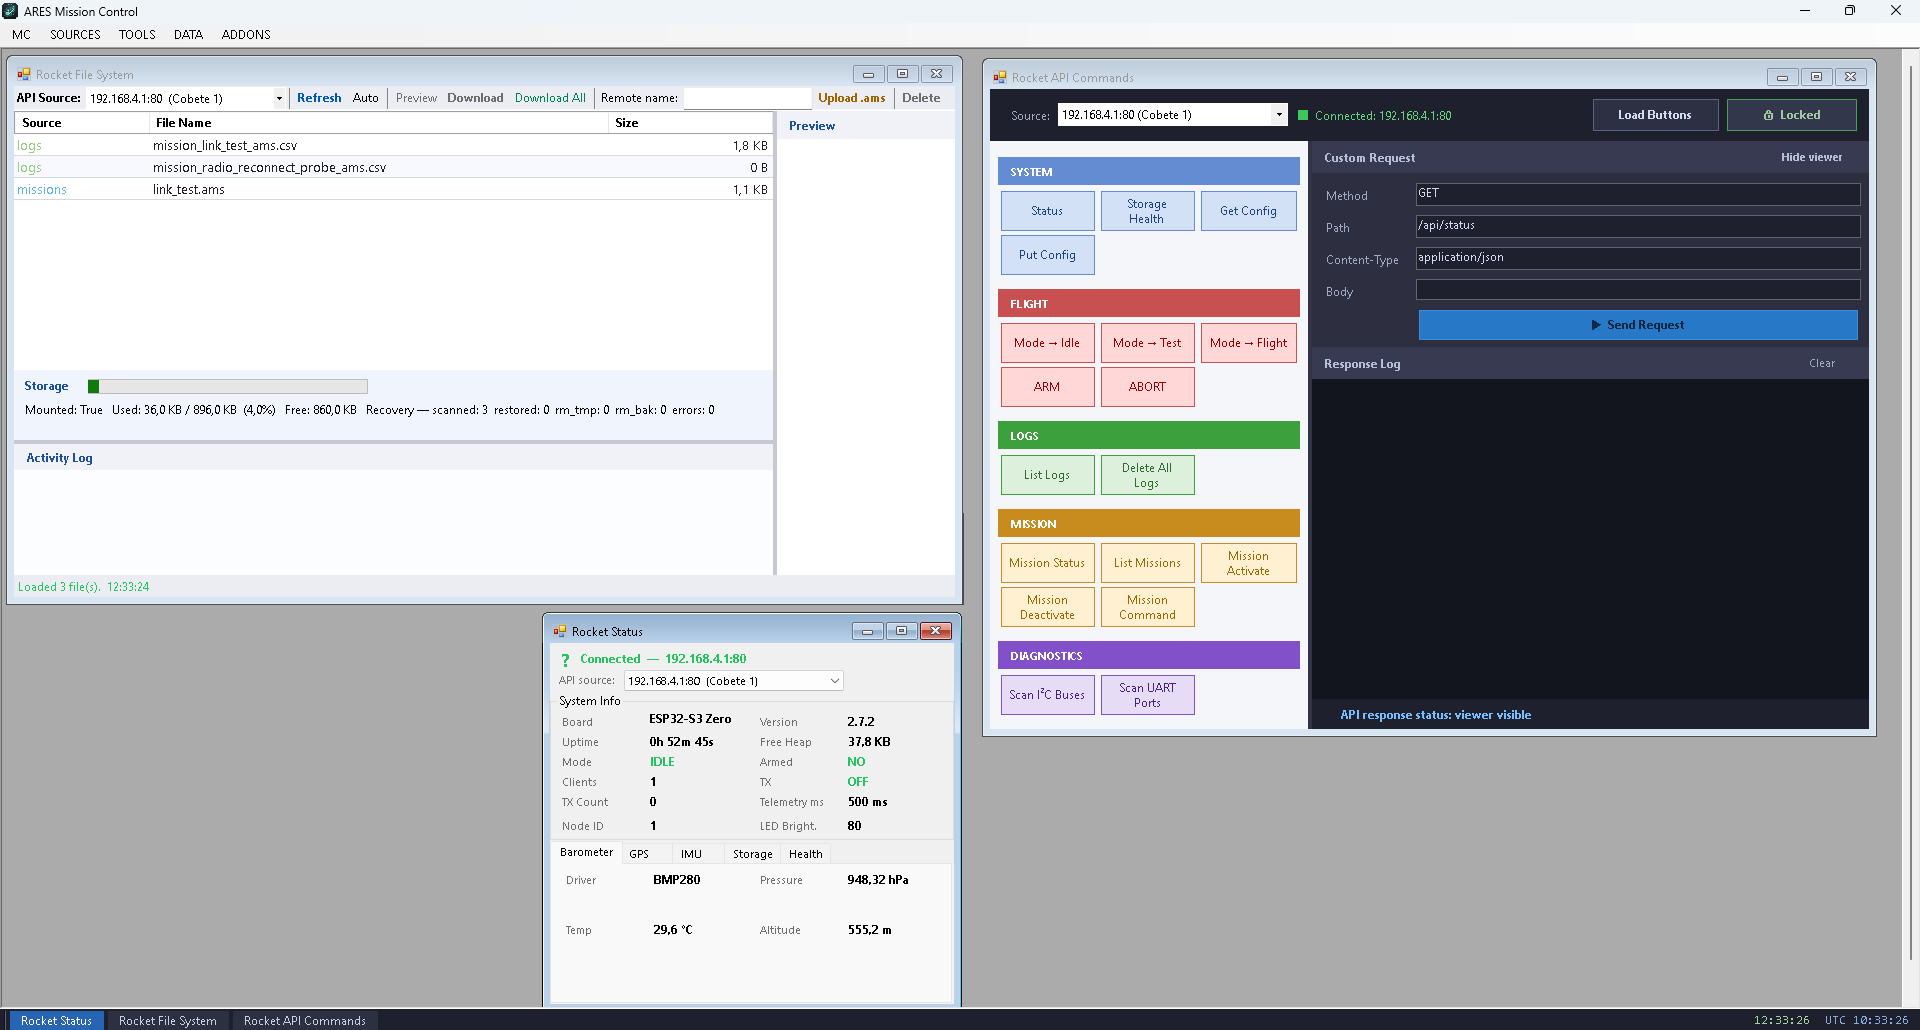This screenshot has width=1920, height=1030.
Task: Click the ARM button
Action: point(1047,387)
